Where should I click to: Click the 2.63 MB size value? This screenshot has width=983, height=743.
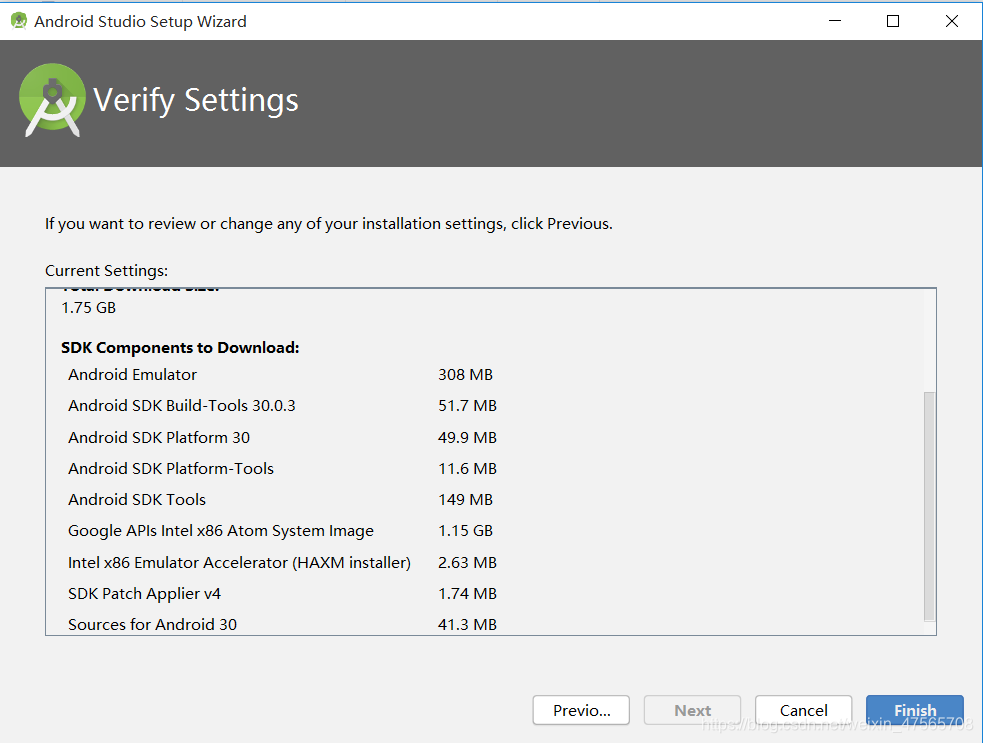tap(467, 562)
